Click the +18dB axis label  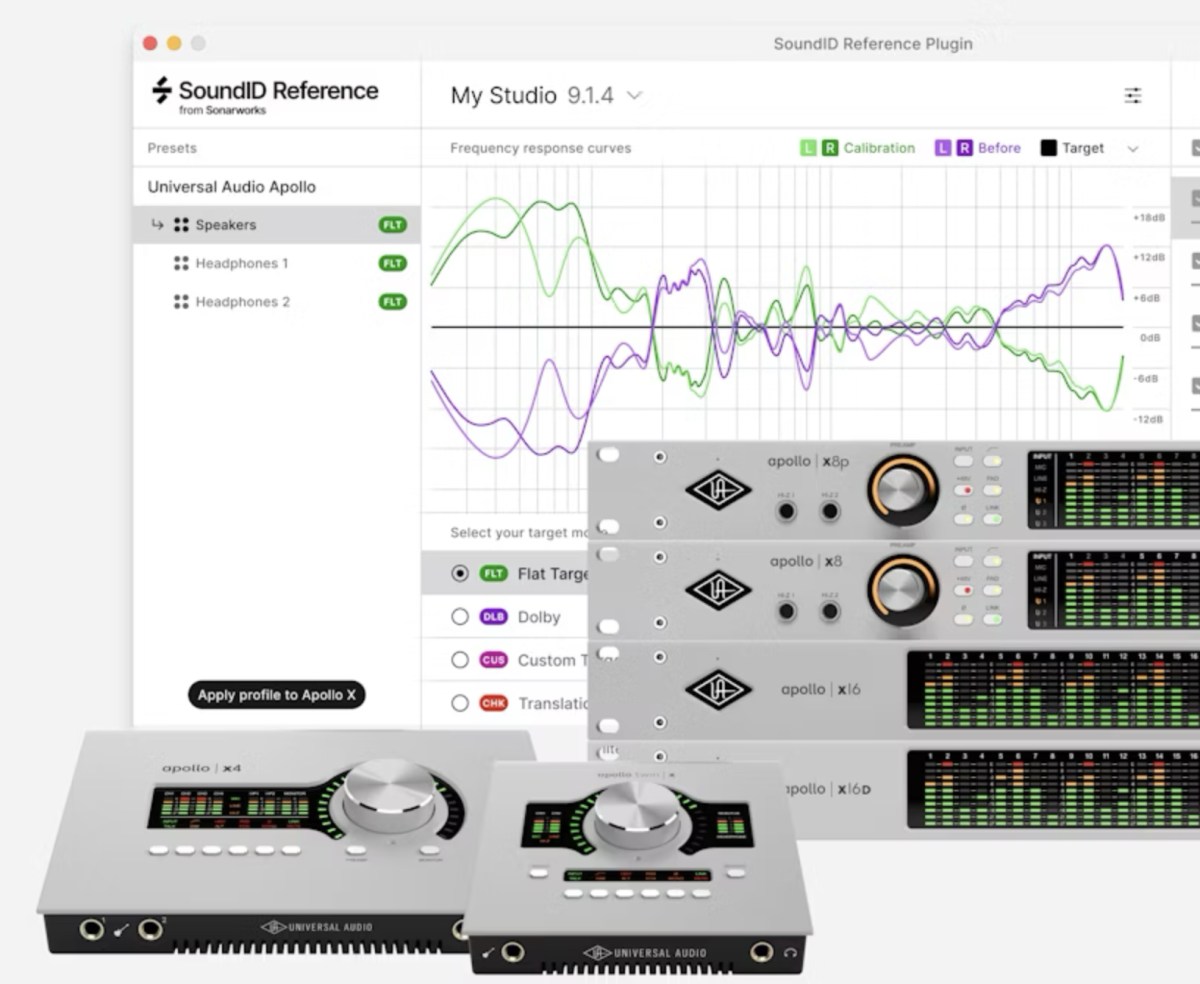pyautogui.click(x=1149, y=217)
